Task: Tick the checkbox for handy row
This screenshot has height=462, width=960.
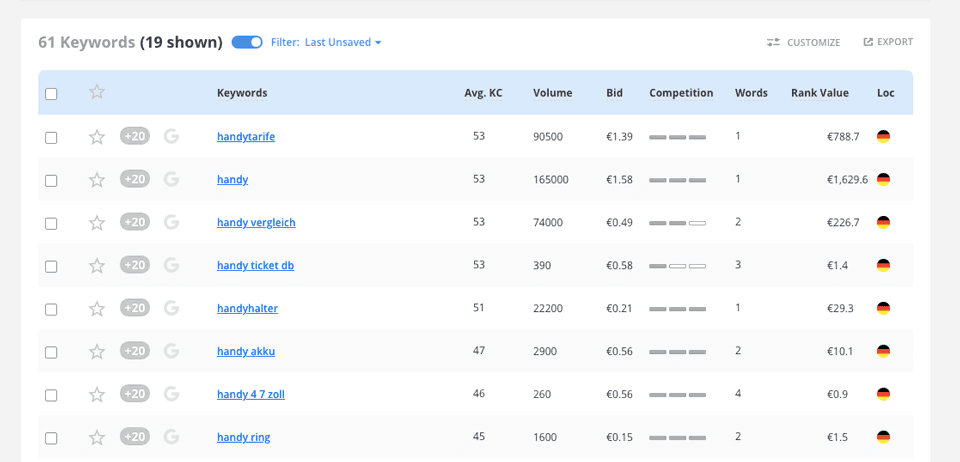Action: [x=51, y=181]
